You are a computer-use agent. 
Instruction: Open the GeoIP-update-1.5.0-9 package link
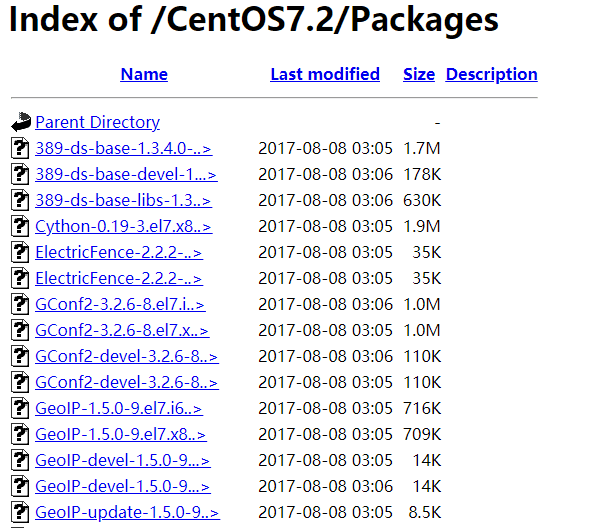coord(126,512)
